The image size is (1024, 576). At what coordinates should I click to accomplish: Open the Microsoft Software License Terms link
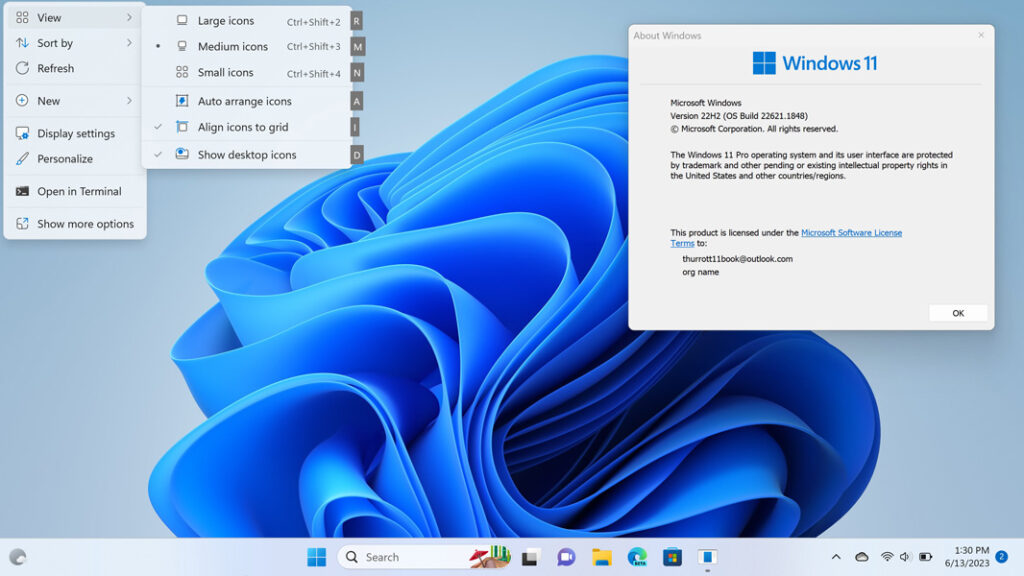pyautogui.click(x=851, y=232)
